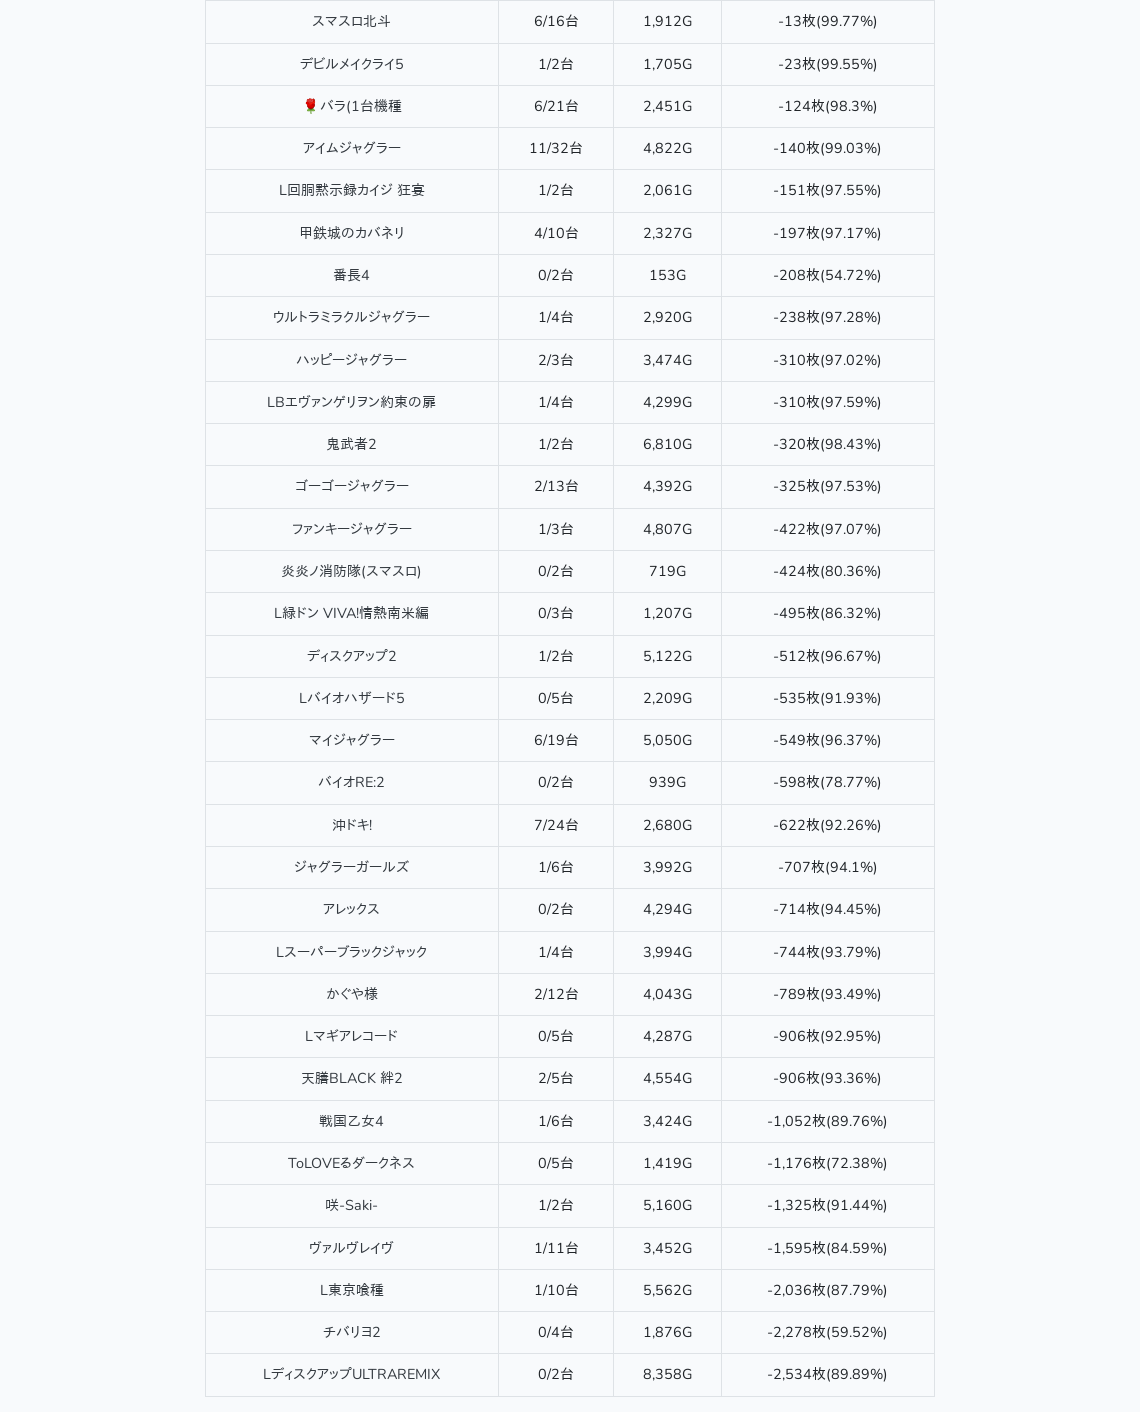Click the 6,810G games cell

pyautogui.click(x=667, y=444)
